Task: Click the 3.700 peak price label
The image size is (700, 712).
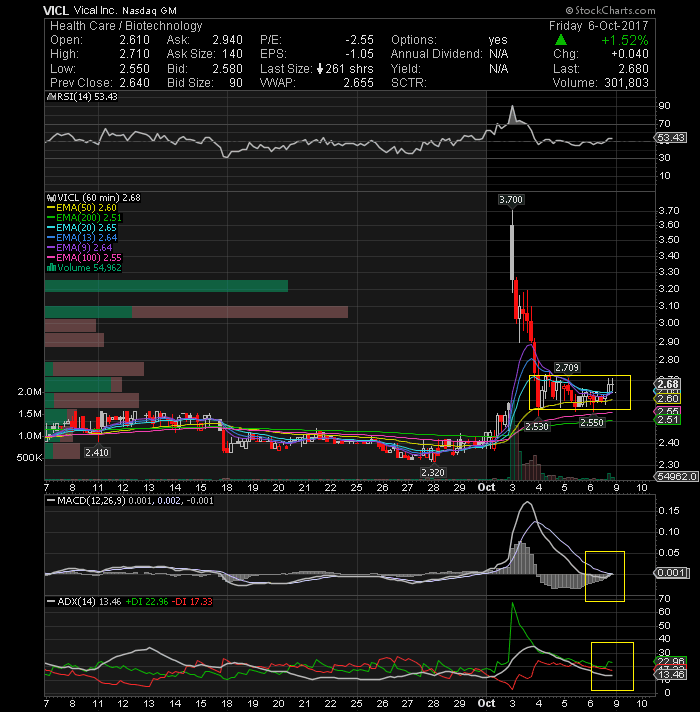Action: pyautogui.click(x=511, y=200)
